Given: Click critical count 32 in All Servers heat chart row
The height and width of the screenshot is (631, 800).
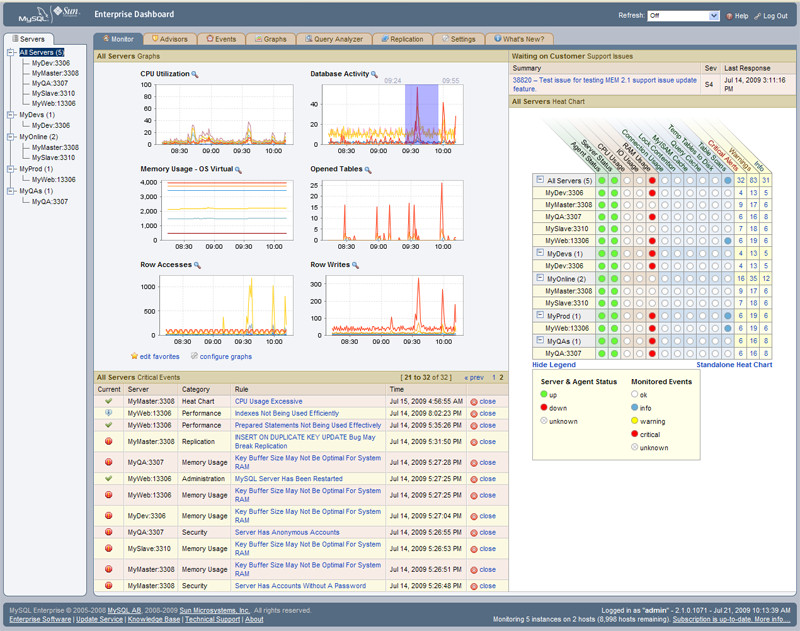Looking at the screenshot, I should click(741, 181).
